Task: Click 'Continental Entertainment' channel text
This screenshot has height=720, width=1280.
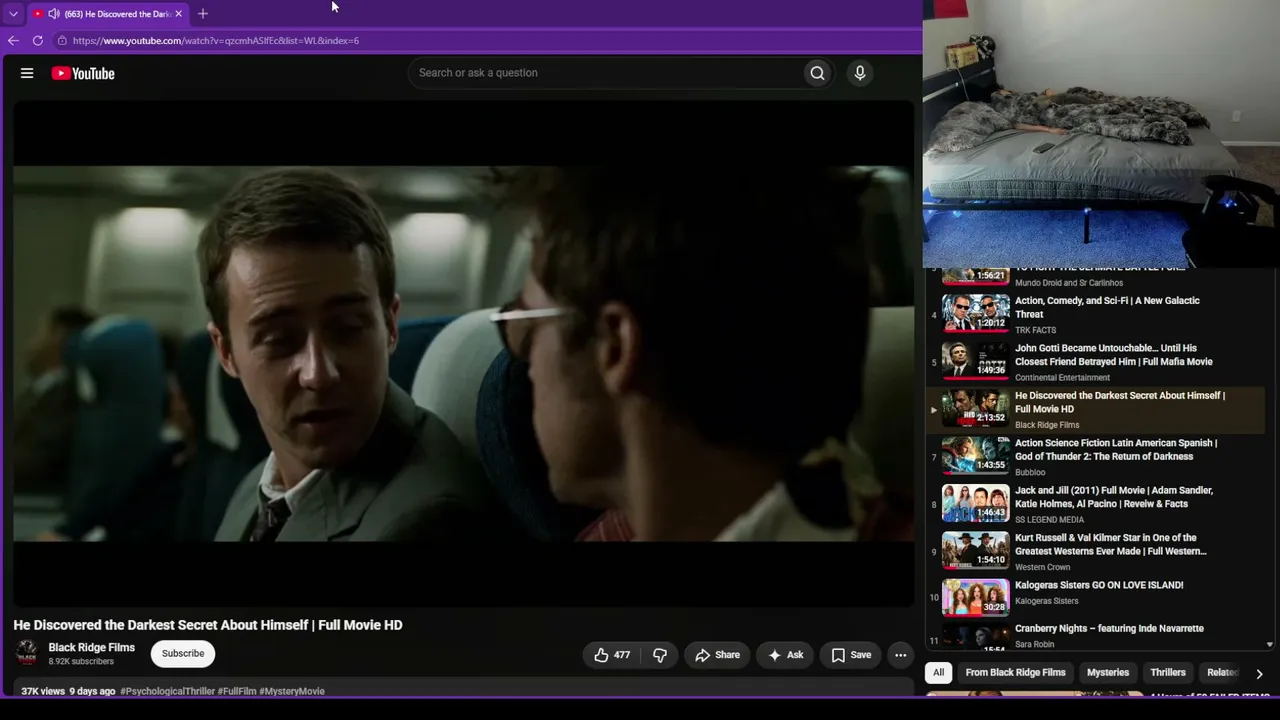Action: pos(1062,378)
